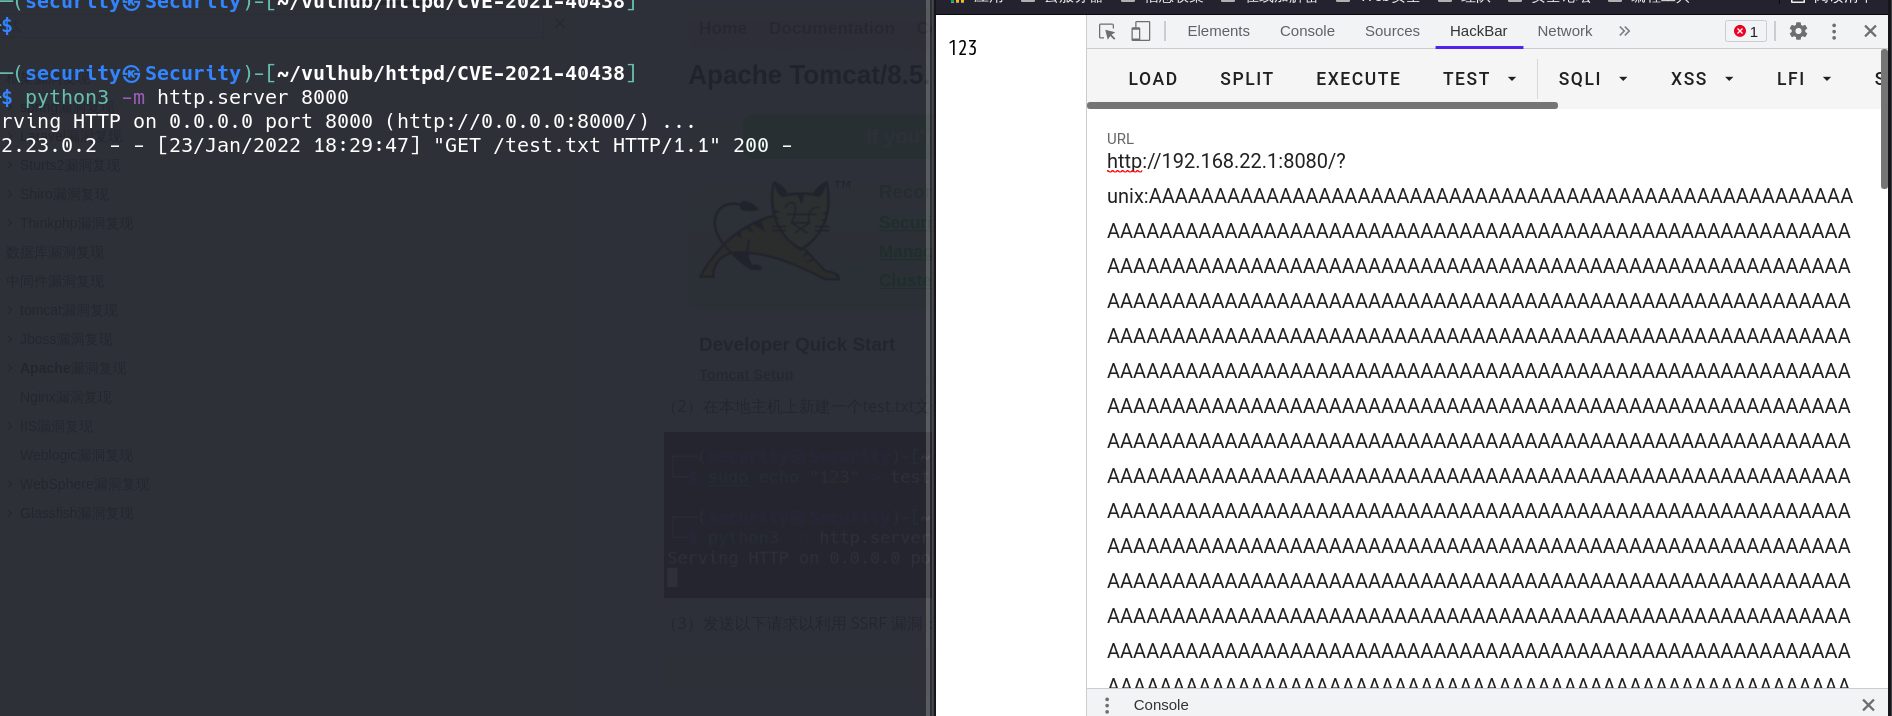Select the HackBar tab
Image resolution: width=1892 pixels, height=716 pixels.
tap(1478, 31)
